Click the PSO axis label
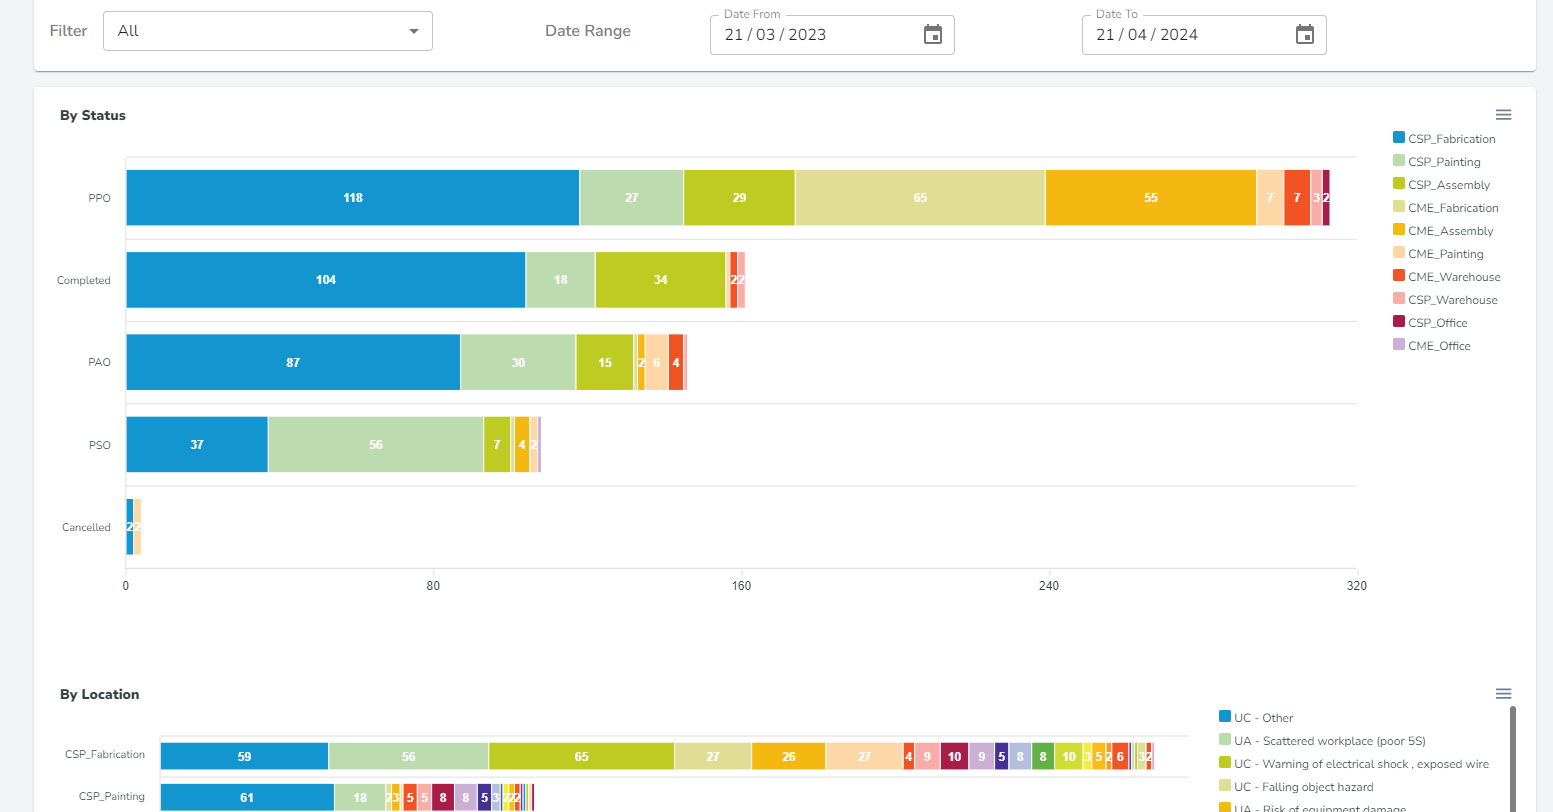1553x812 pixels. pos(99,445)
